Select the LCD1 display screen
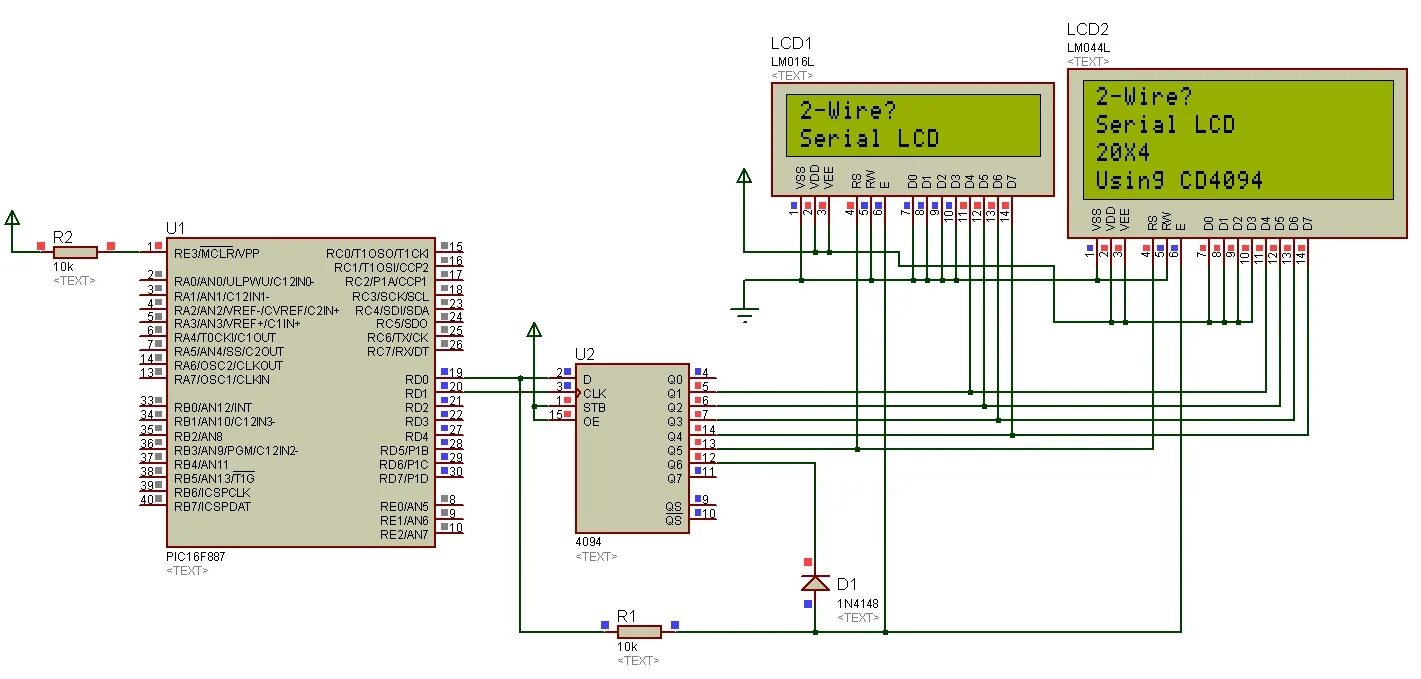1421x679 pixels. [912, 125]
